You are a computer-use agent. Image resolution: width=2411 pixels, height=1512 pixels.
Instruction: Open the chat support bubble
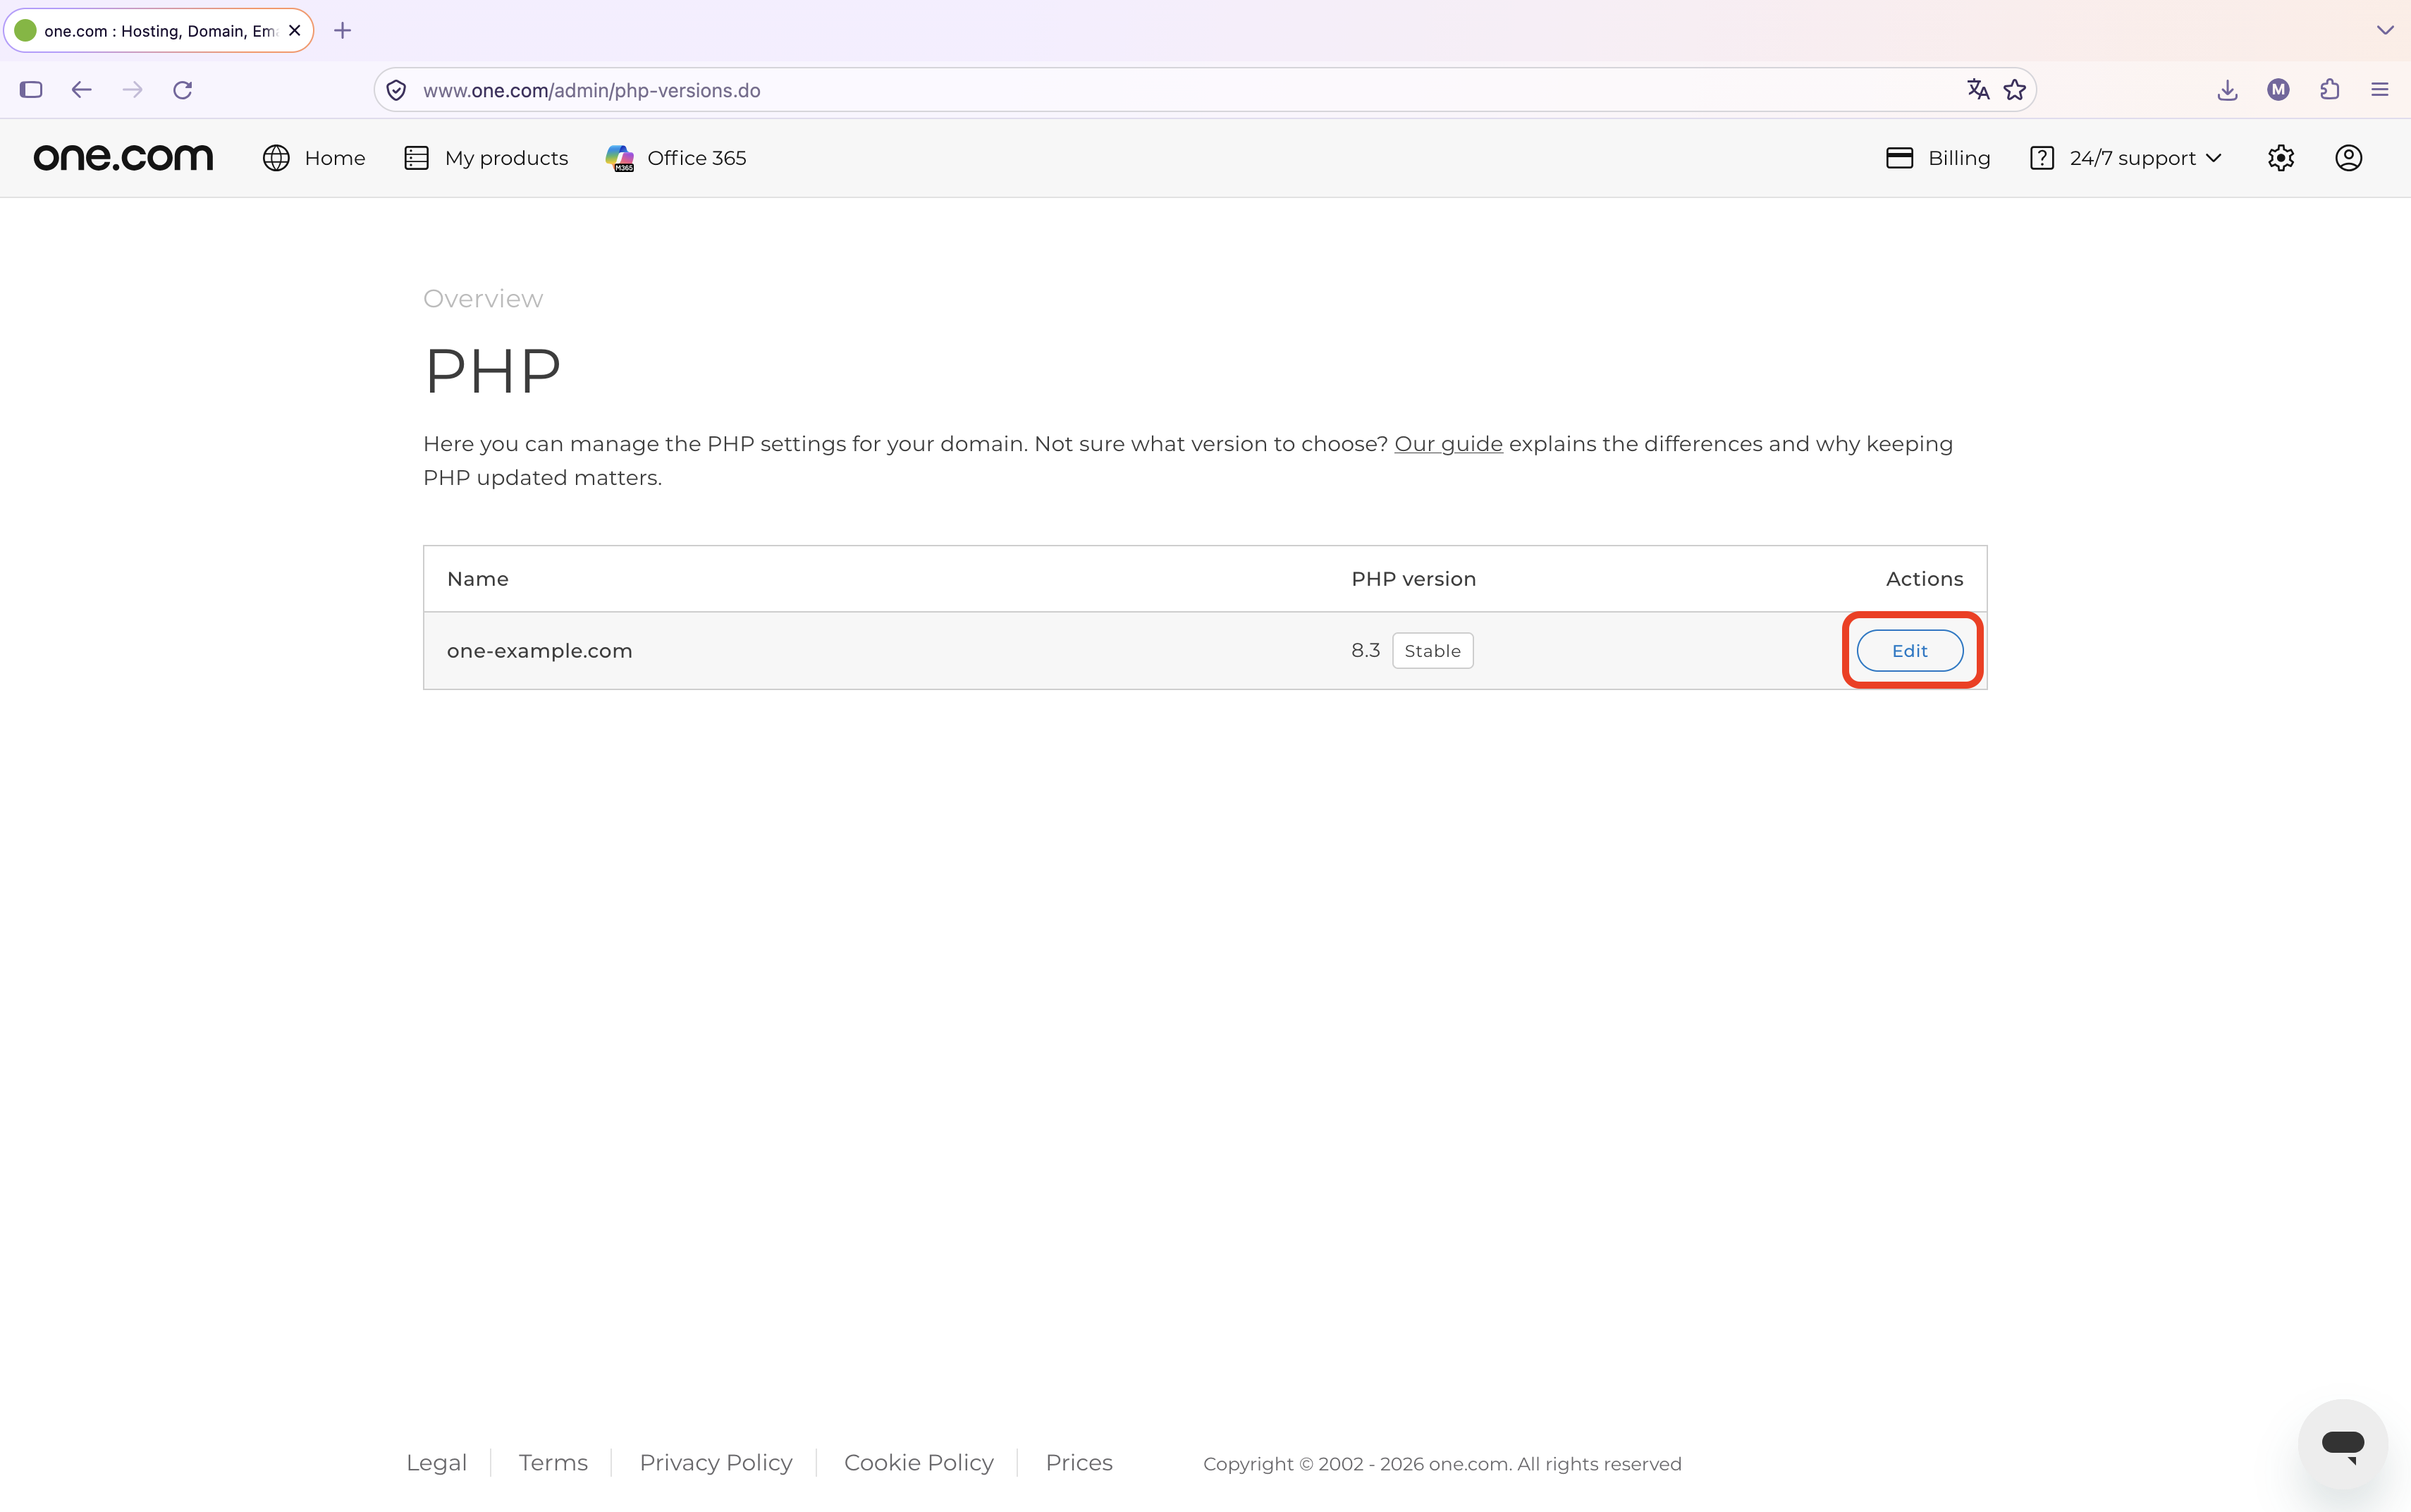pyautogui.click(x=2343, y=1444)
